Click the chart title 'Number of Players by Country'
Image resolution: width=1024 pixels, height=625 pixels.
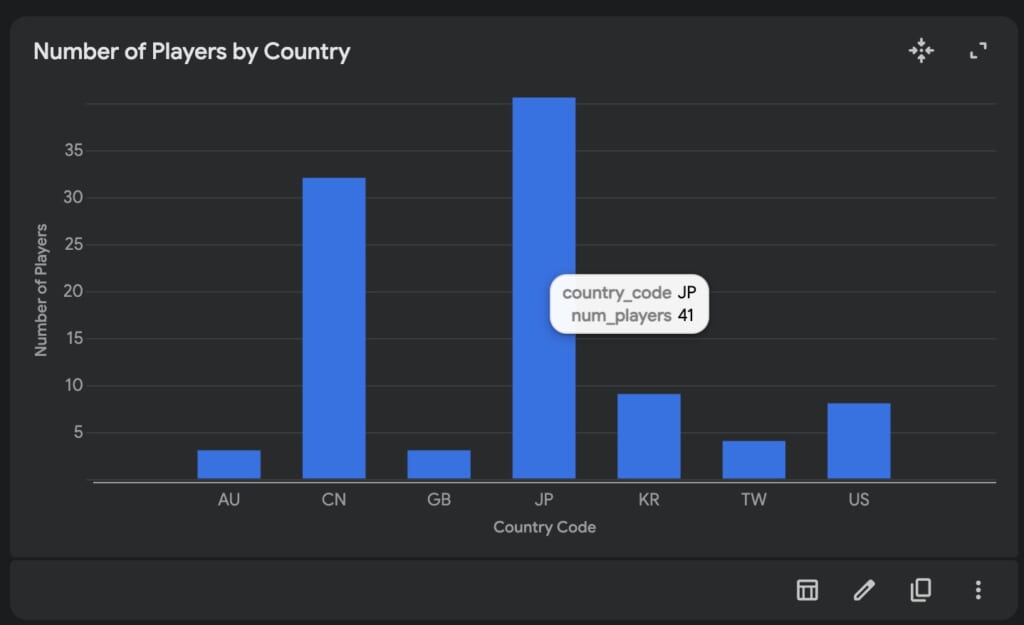(x=192, y=52)
